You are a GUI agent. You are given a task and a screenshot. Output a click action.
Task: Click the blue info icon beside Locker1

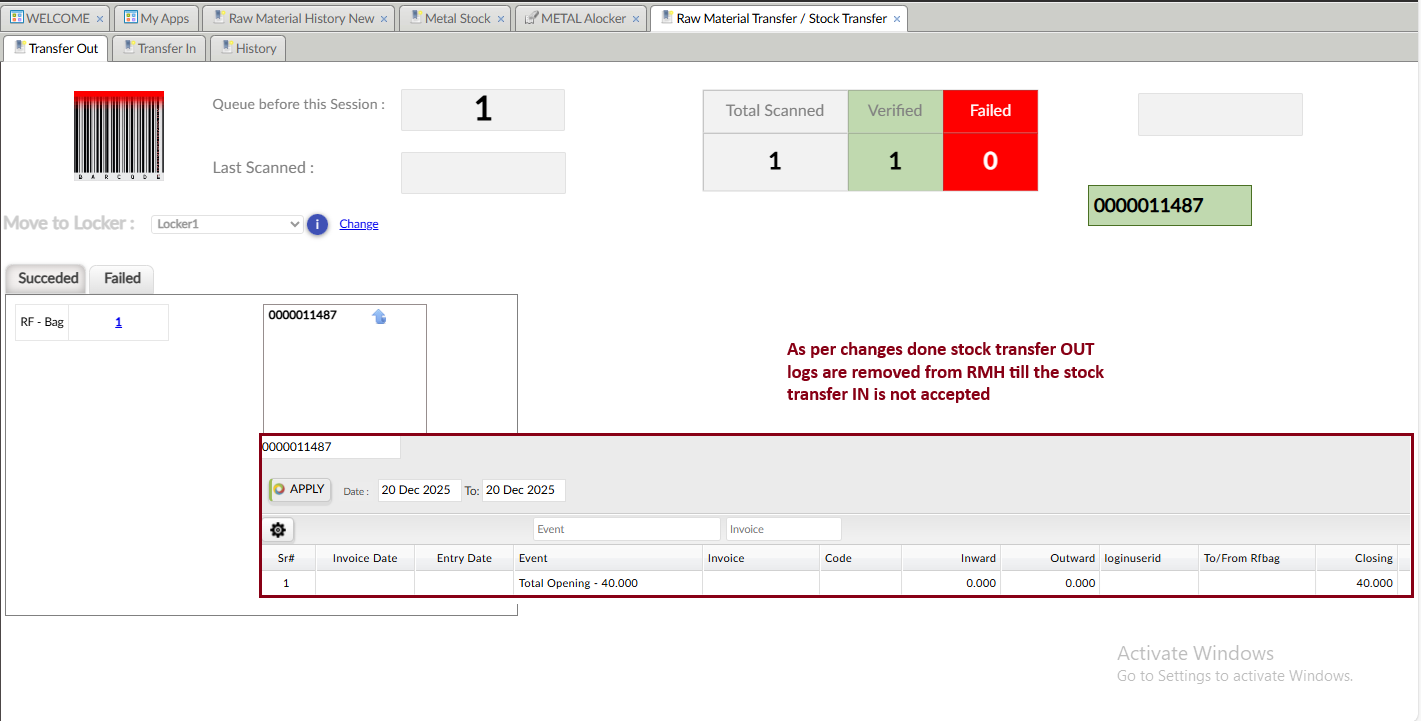click(318, 224)
